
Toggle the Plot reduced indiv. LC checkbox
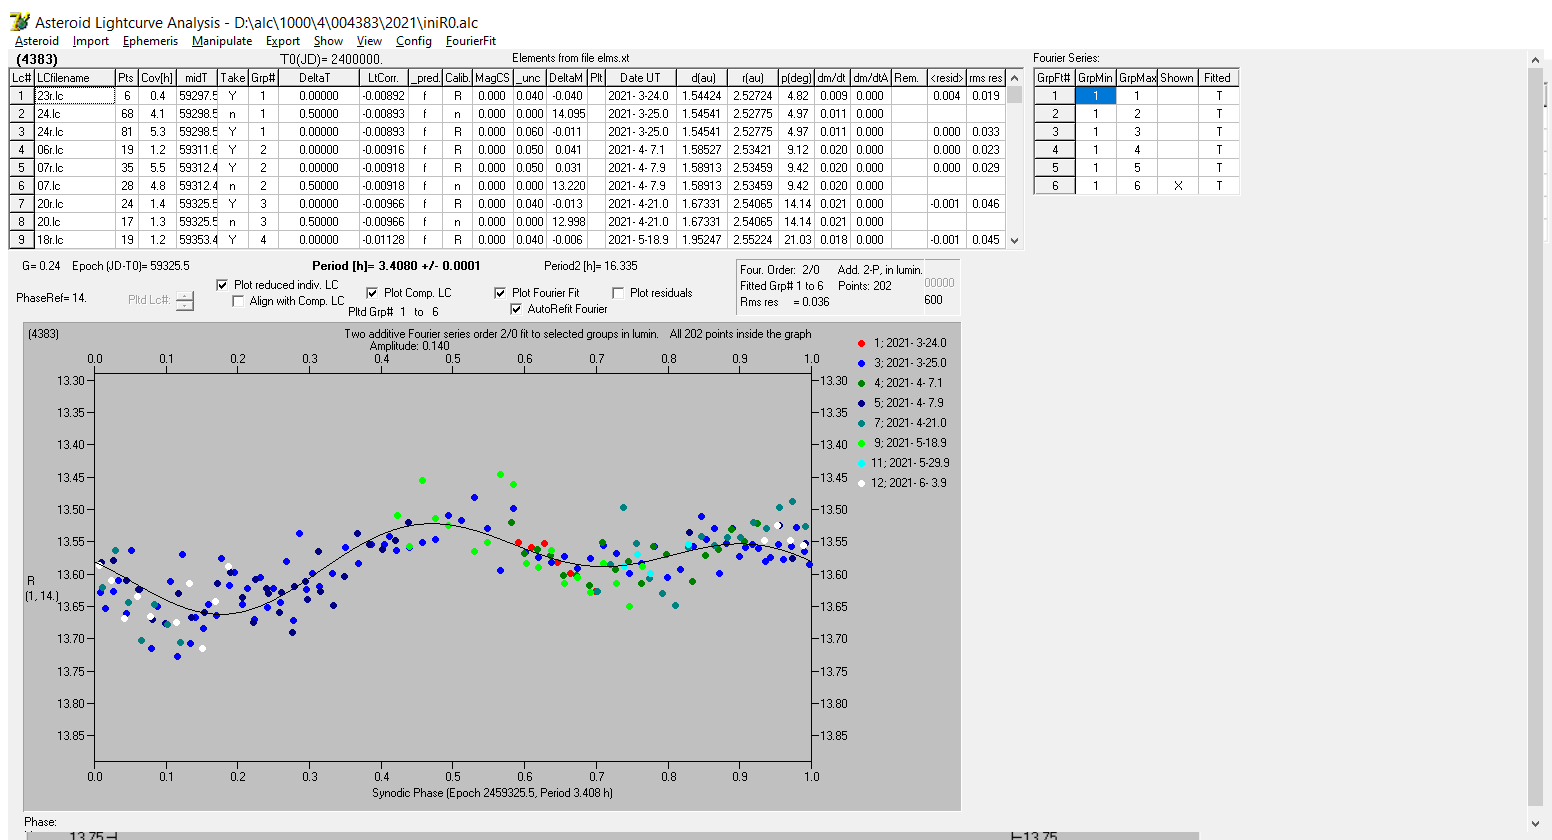click(x=222, y=285)
